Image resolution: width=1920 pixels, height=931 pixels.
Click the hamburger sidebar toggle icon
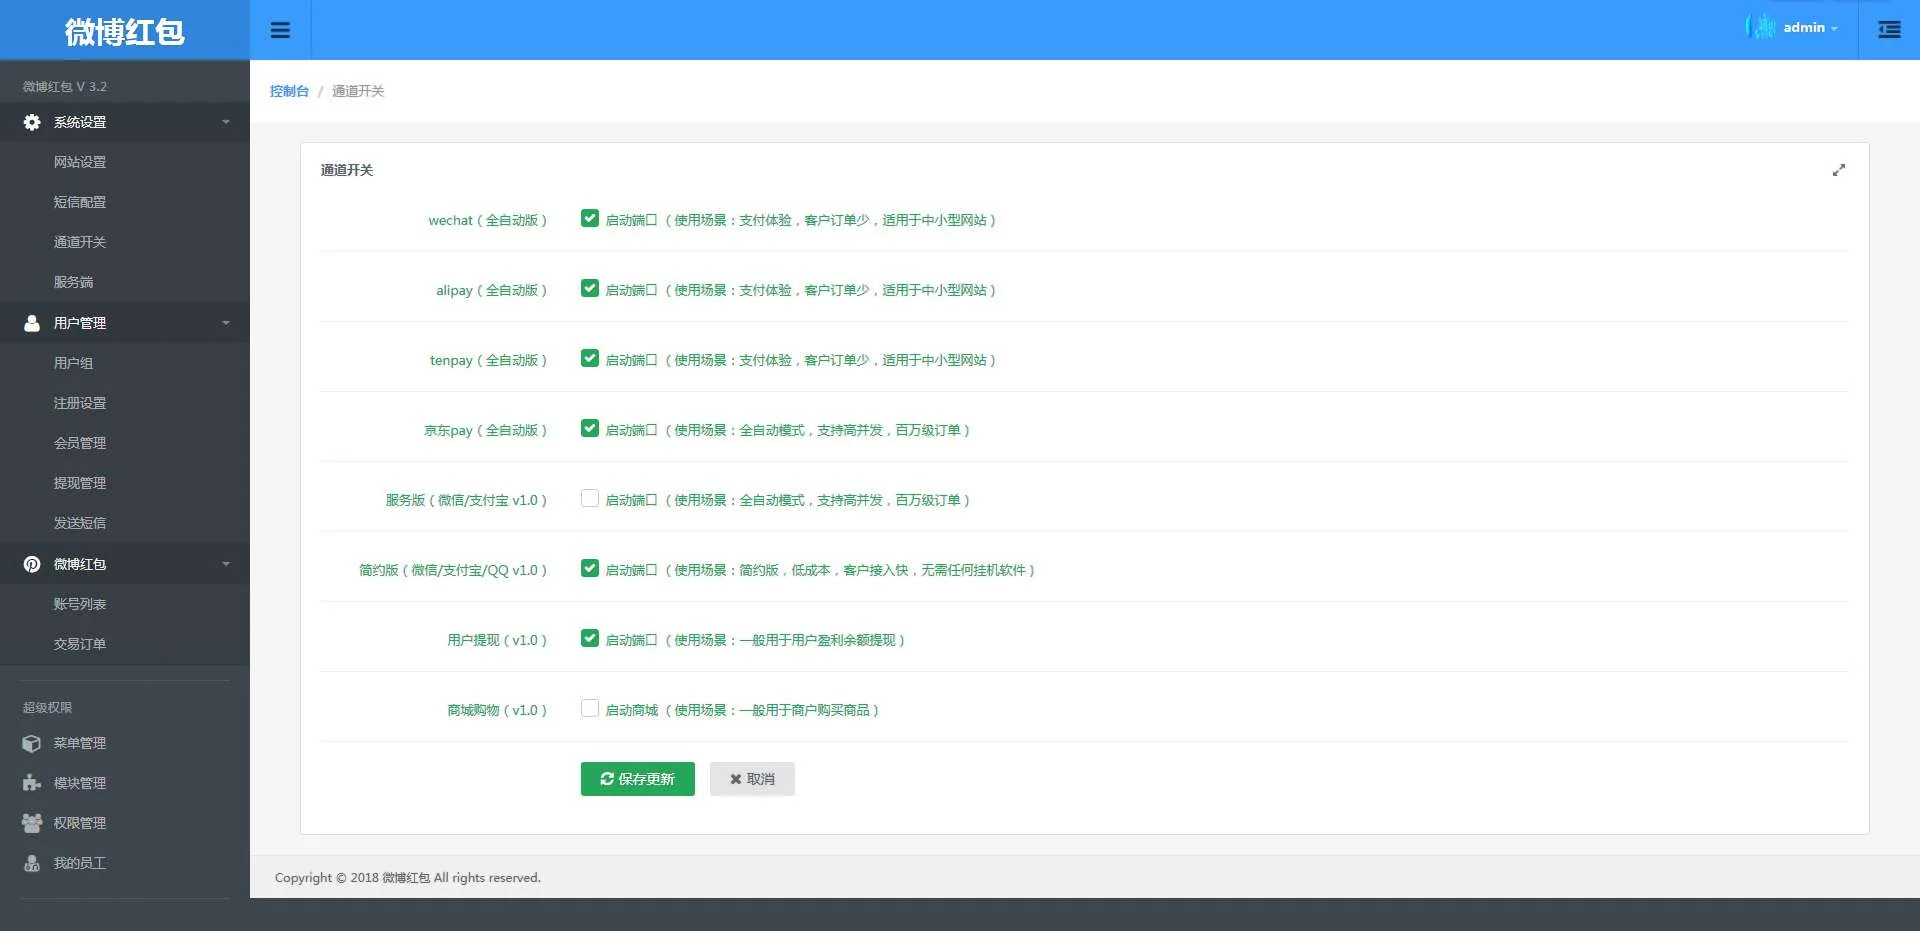click(280, 30)
